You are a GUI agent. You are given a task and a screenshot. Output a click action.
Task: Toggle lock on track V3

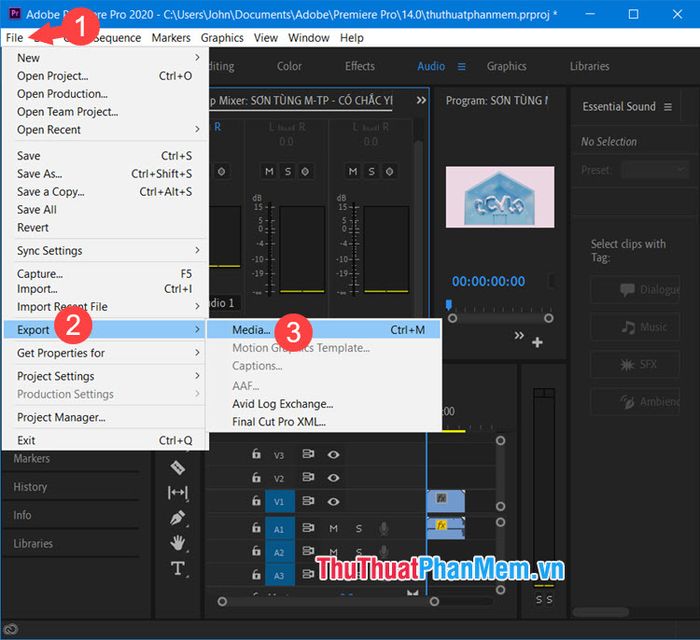click(256, 454)
